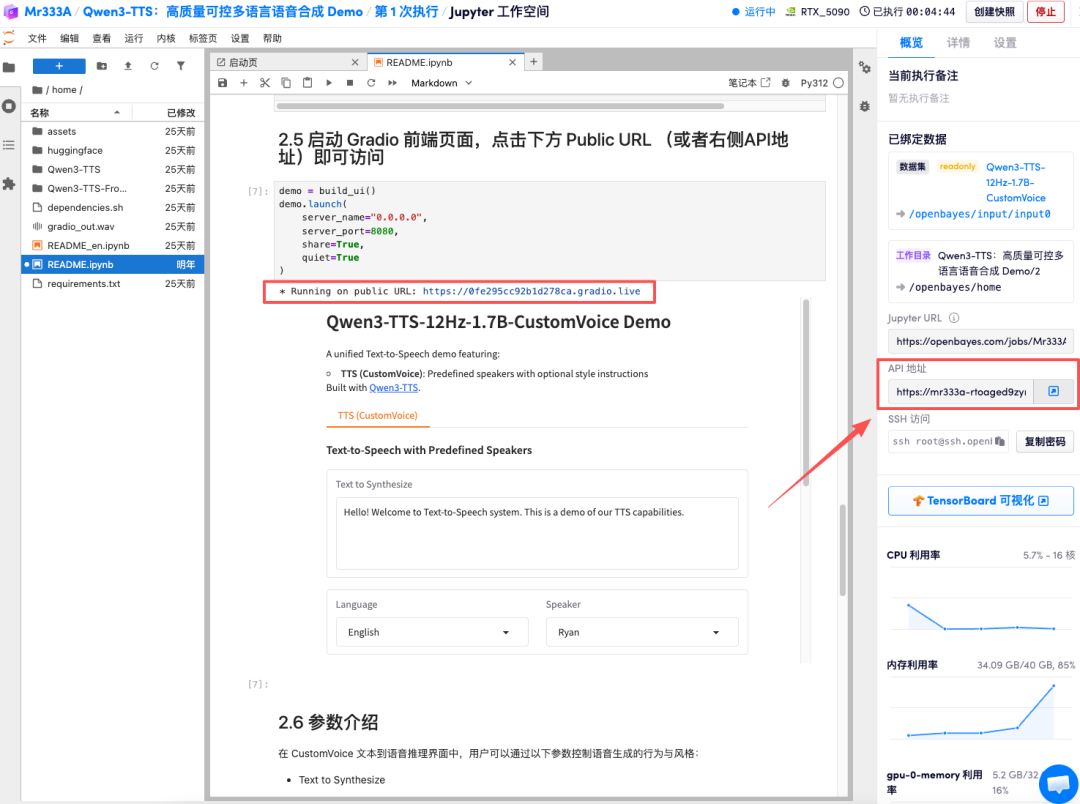Screen dimensions: 1080x804
Task: Click the 复制密码 button
Action: click(1045, 442)
